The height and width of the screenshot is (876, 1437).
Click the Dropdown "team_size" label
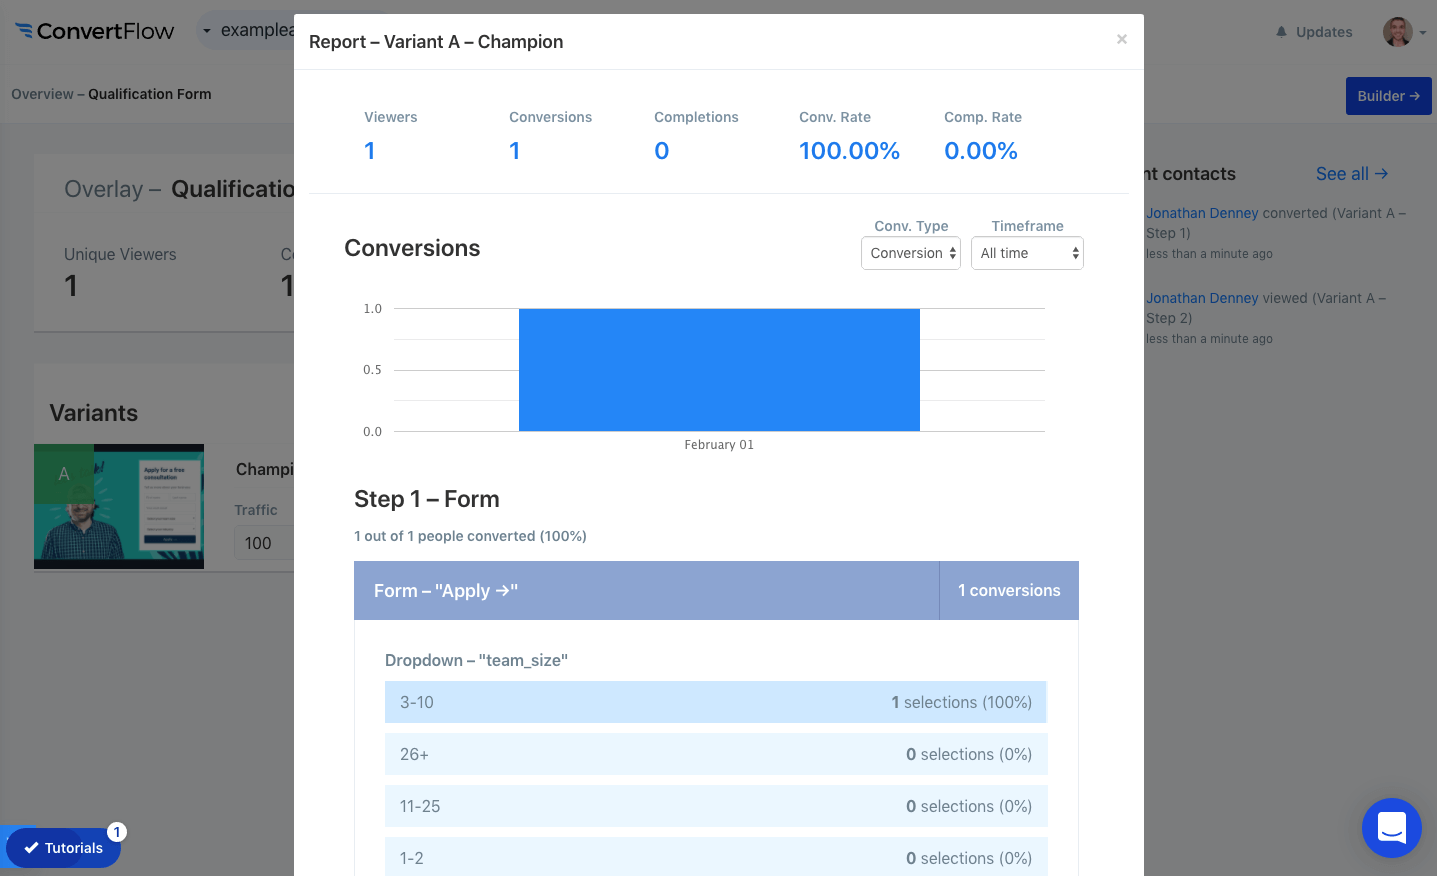[476, 660]
